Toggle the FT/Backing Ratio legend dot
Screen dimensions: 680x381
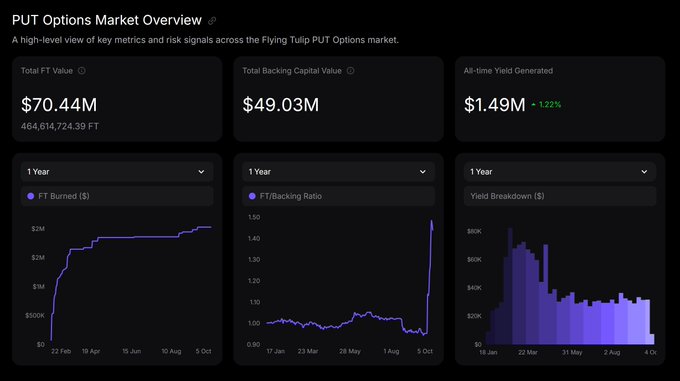pos(252,196)
